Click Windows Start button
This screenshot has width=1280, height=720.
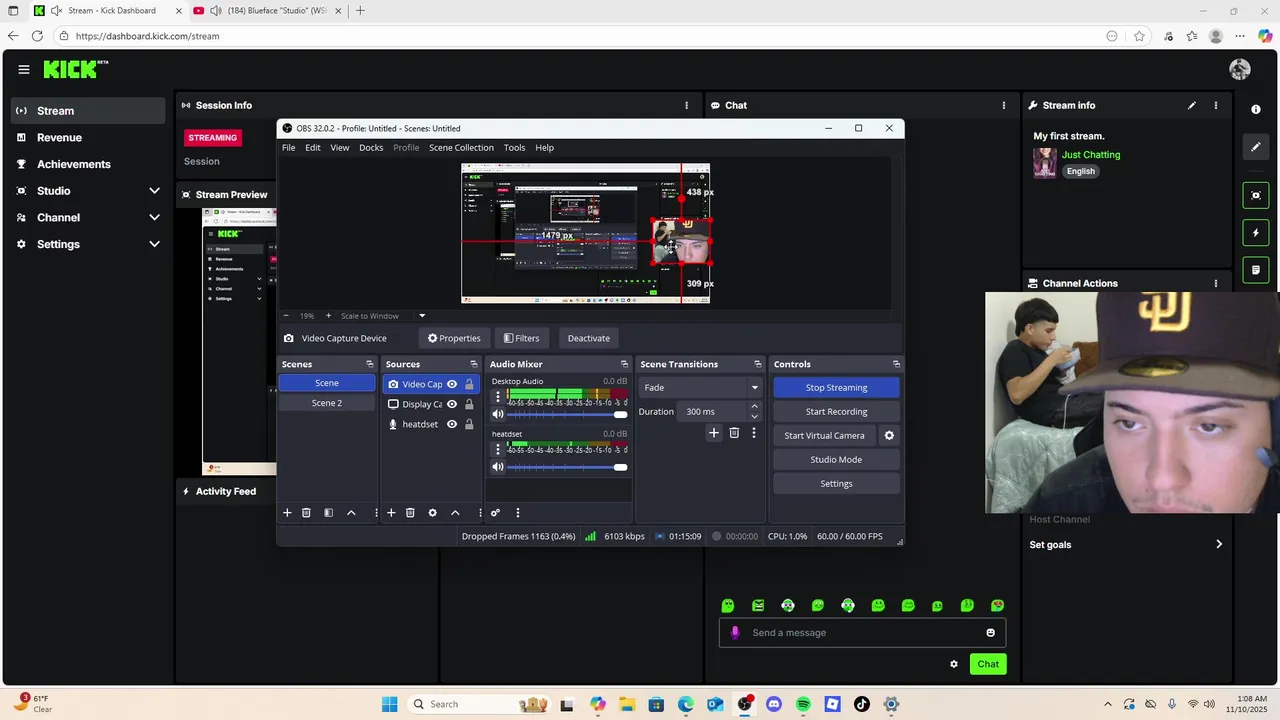tap(390, 704)
